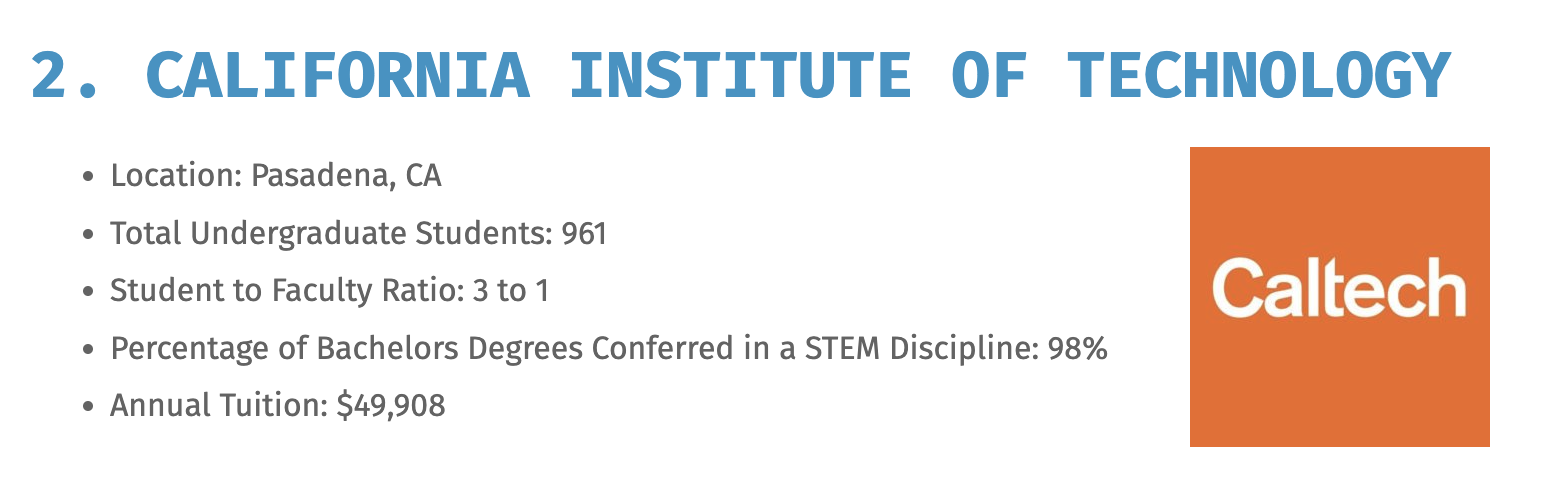This screenshot has height=478, width=1554.
Task: Select the California Institute of Technology heading
Action: coord(740,74)
